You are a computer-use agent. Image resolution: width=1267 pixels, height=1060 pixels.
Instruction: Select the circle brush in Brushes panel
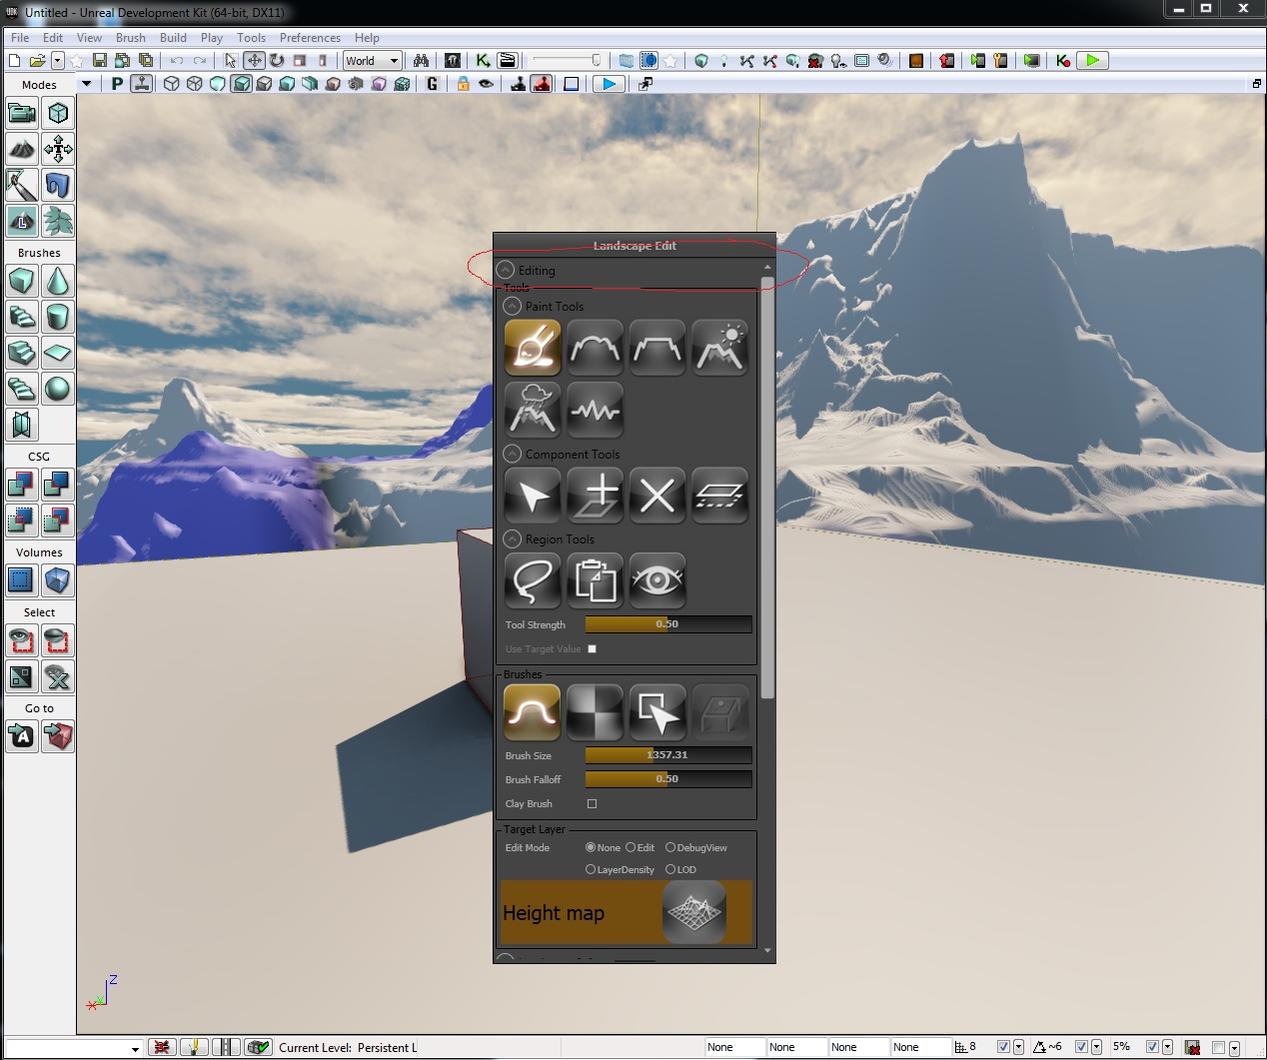pos(532,712)
